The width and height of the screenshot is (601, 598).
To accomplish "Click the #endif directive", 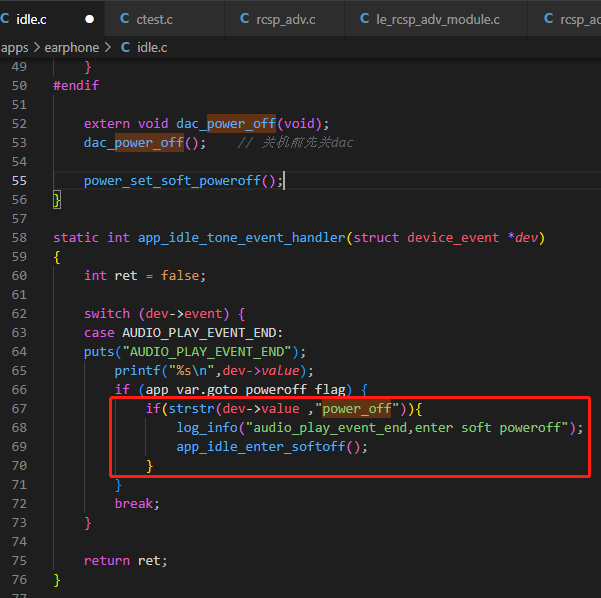I will coord(76,85).
